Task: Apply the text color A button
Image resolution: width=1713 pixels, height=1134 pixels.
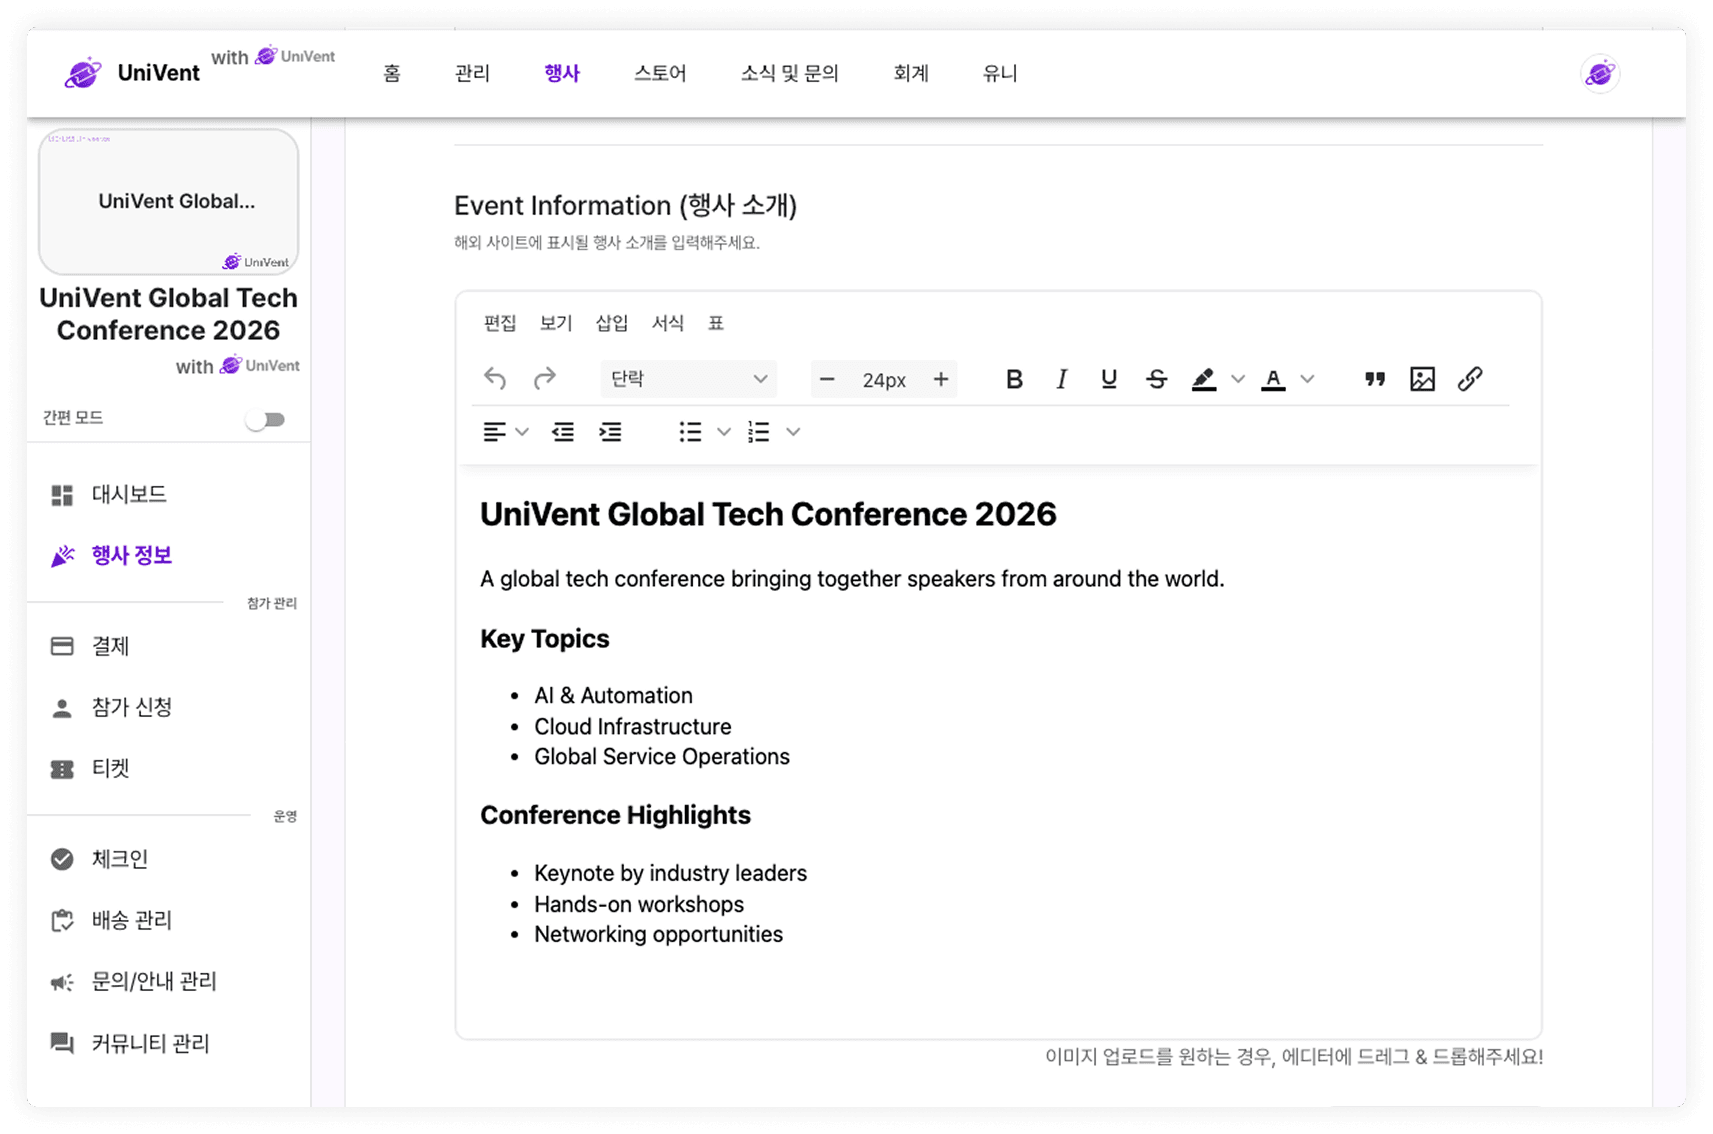Action: 1273,379
